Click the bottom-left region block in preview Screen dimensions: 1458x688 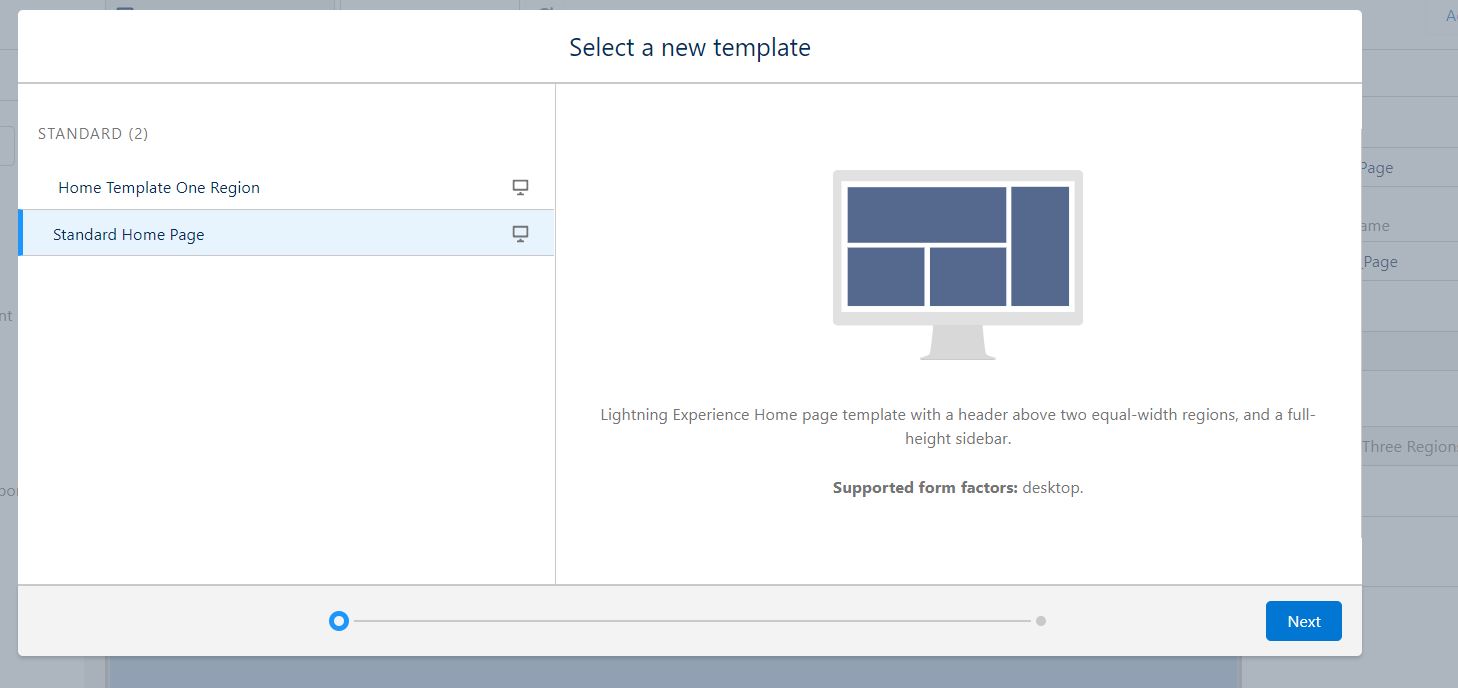[885, 277]
